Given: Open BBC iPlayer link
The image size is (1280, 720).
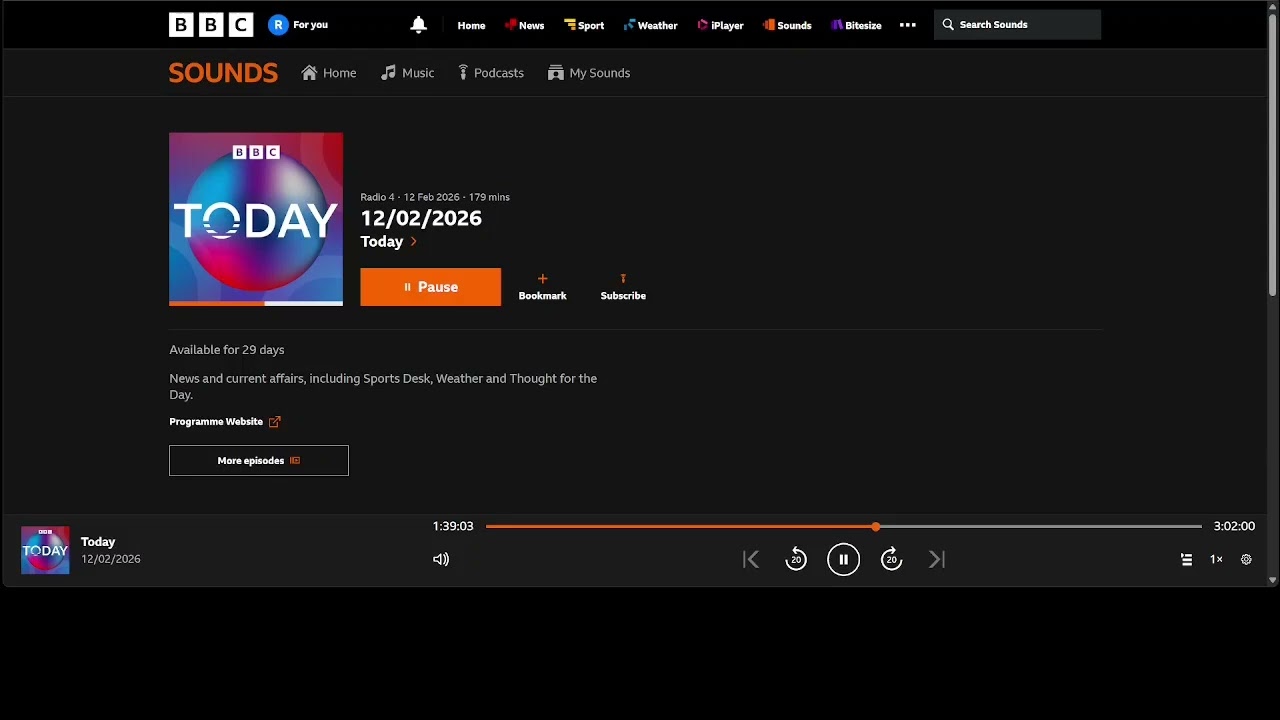Looking at the screenshot, I should point(720,25).
